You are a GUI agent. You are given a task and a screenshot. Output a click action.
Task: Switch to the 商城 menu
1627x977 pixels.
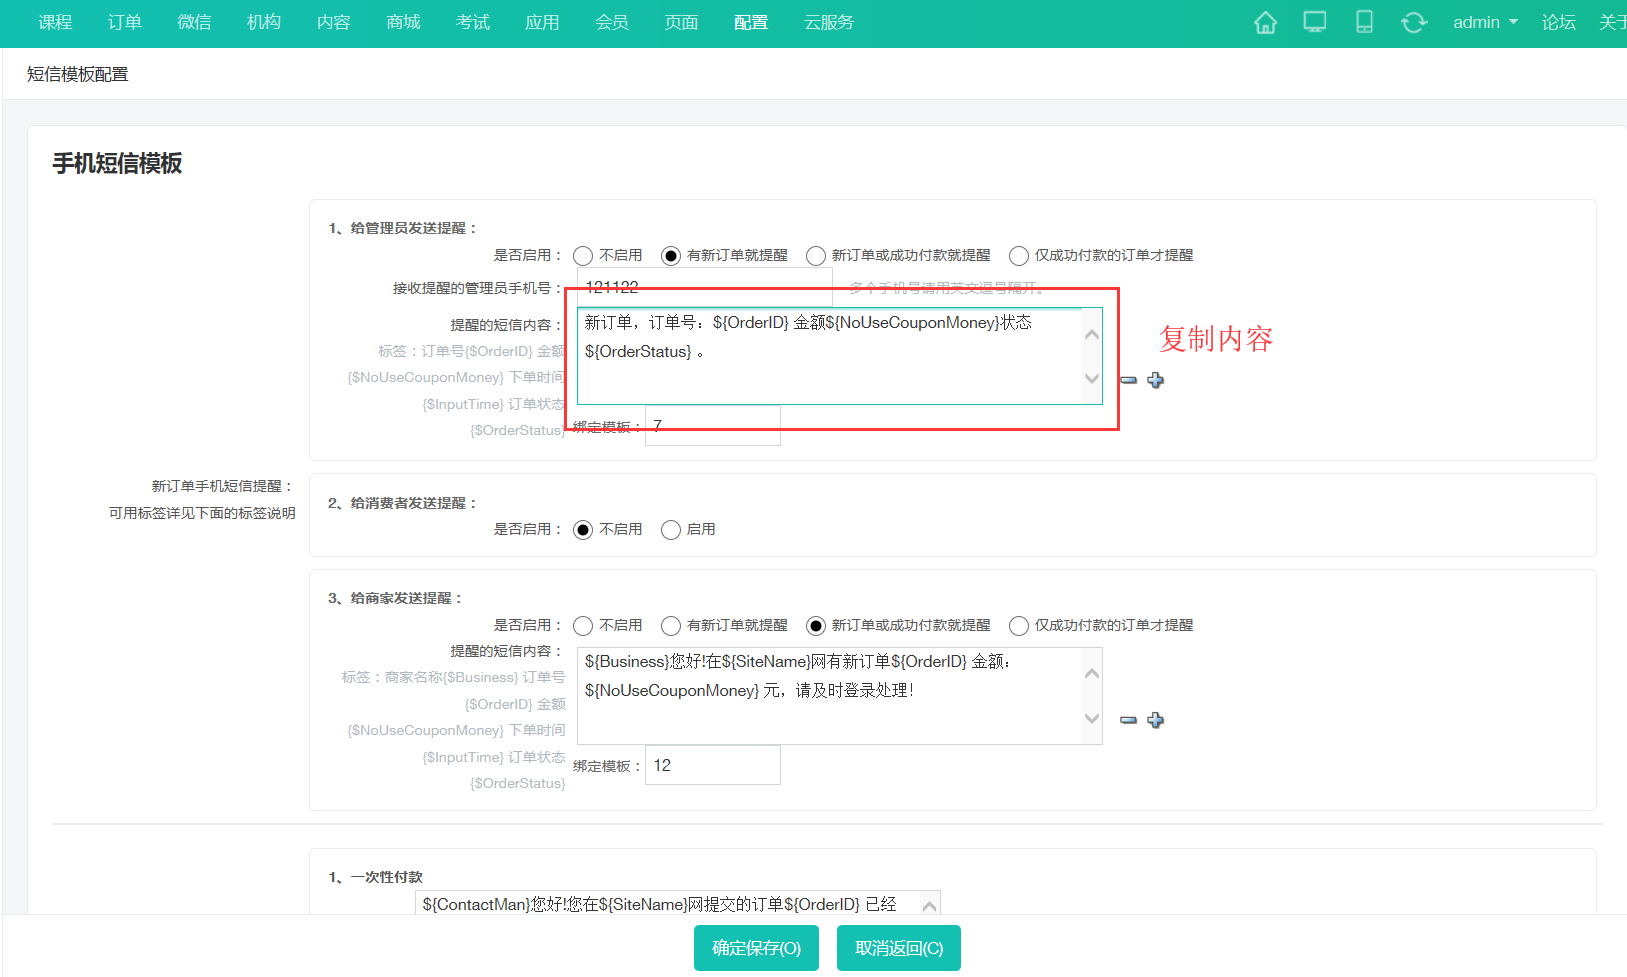(403, 21)
